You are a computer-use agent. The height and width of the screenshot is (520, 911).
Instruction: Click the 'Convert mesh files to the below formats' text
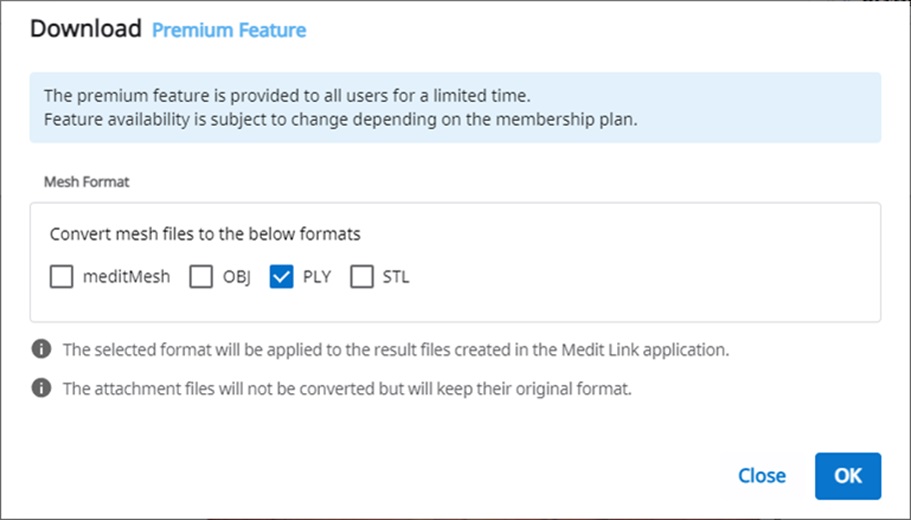coord(205,234)
